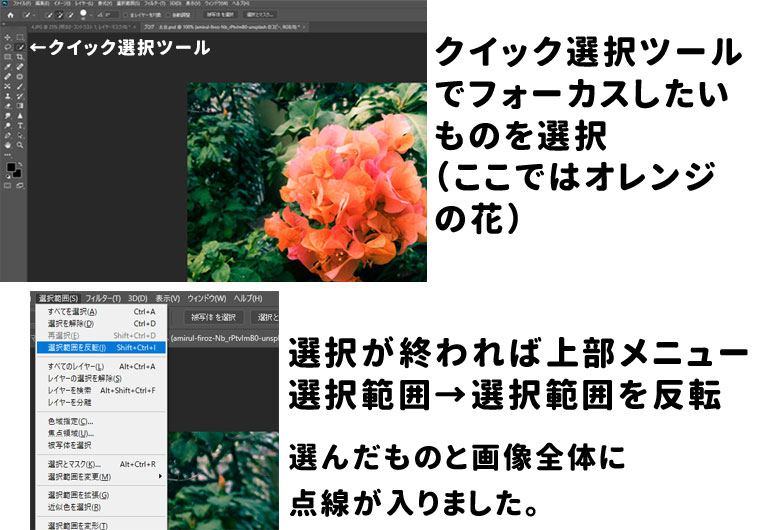Choose the Subtract from Selection brush mode
Image resolution: width=760 pixels, height=530 pixels.
tap(70, 15)
